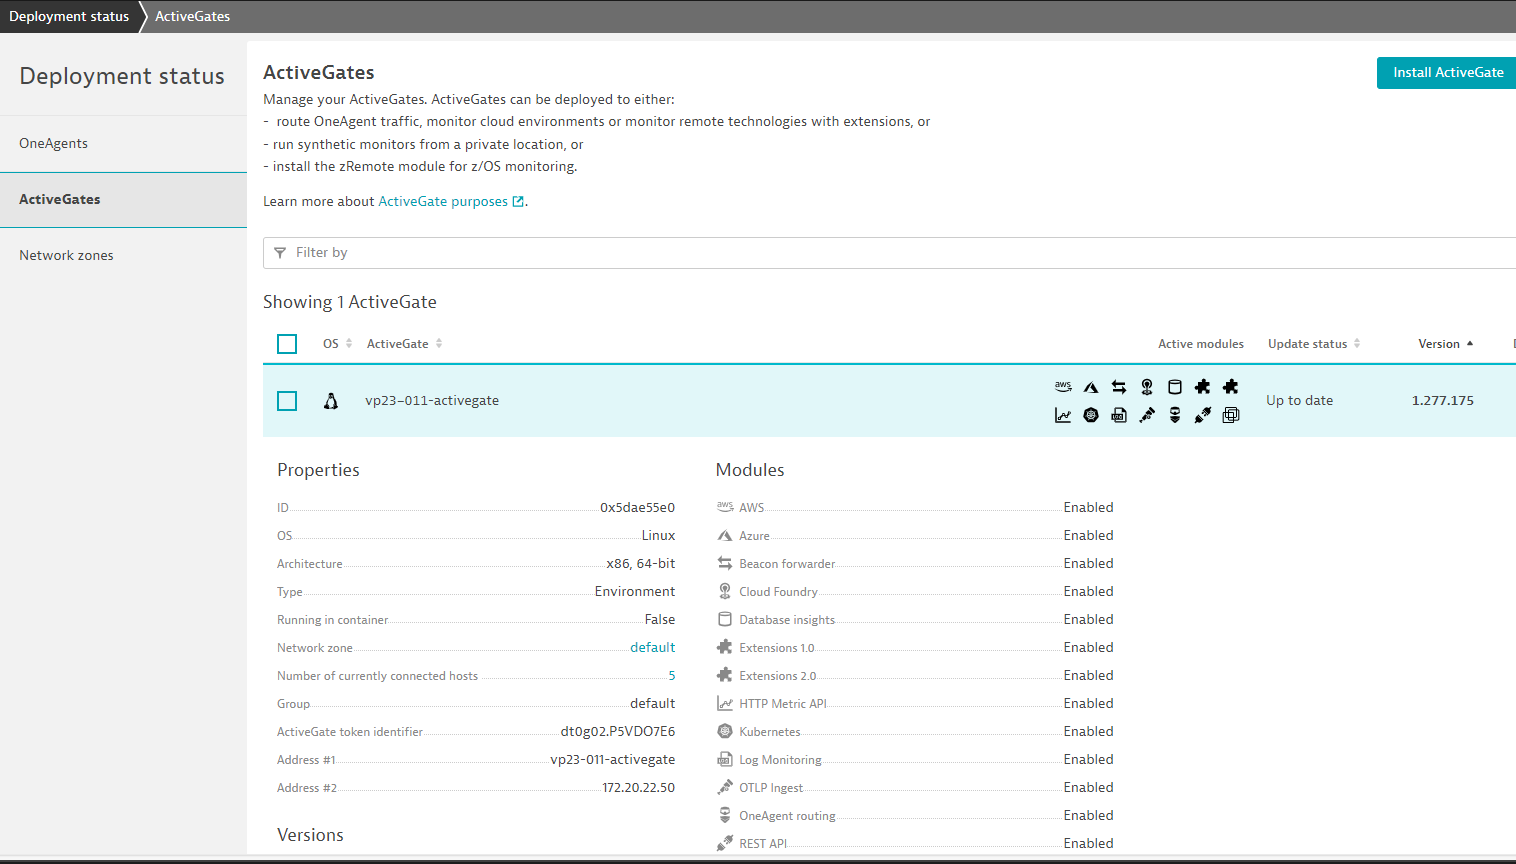Check the vp23-011-activegate row checkbox
Viewport: 1516px width, 864px height.
pos(287,400)
